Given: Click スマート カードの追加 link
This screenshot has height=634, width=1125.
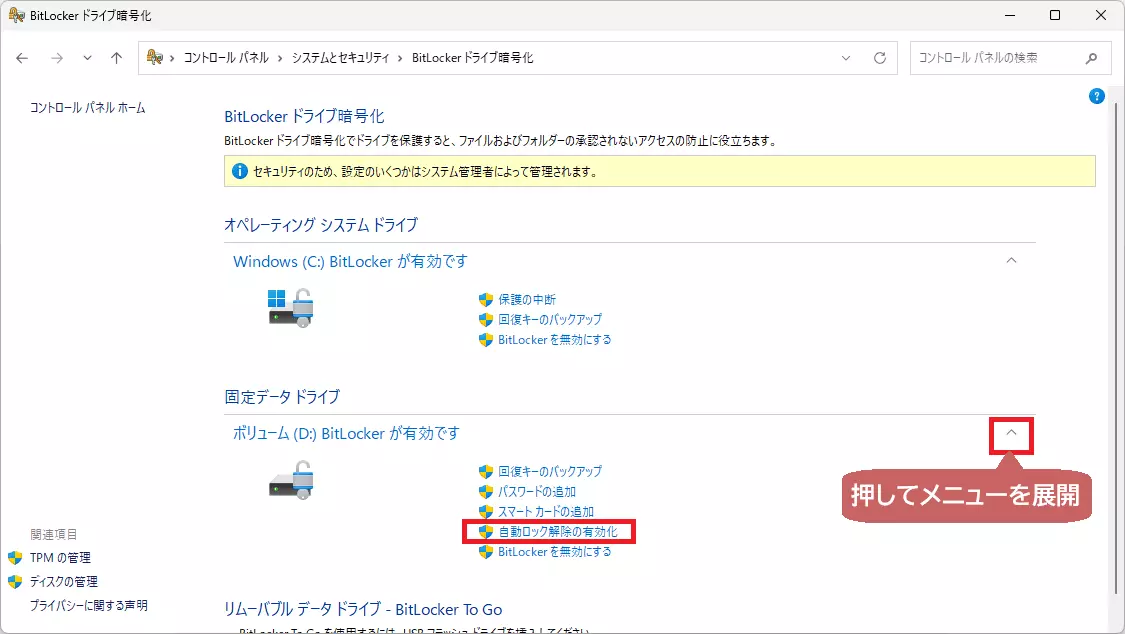Looking at the screenshot, I should point(545,512).
